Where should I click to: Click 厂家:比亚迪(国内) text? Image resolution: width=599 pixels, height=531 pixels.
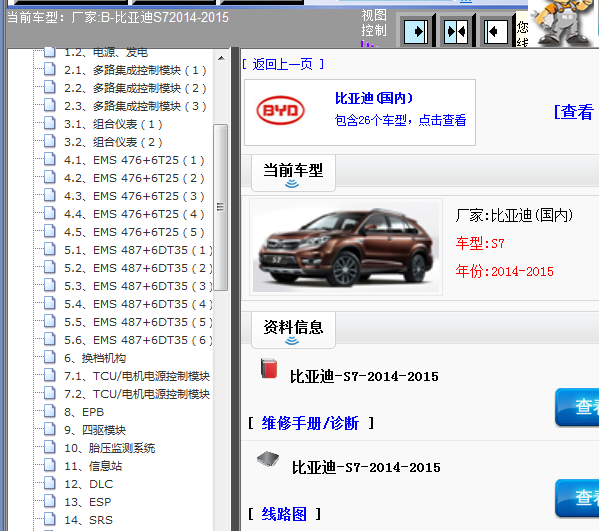tap(514, 215)
